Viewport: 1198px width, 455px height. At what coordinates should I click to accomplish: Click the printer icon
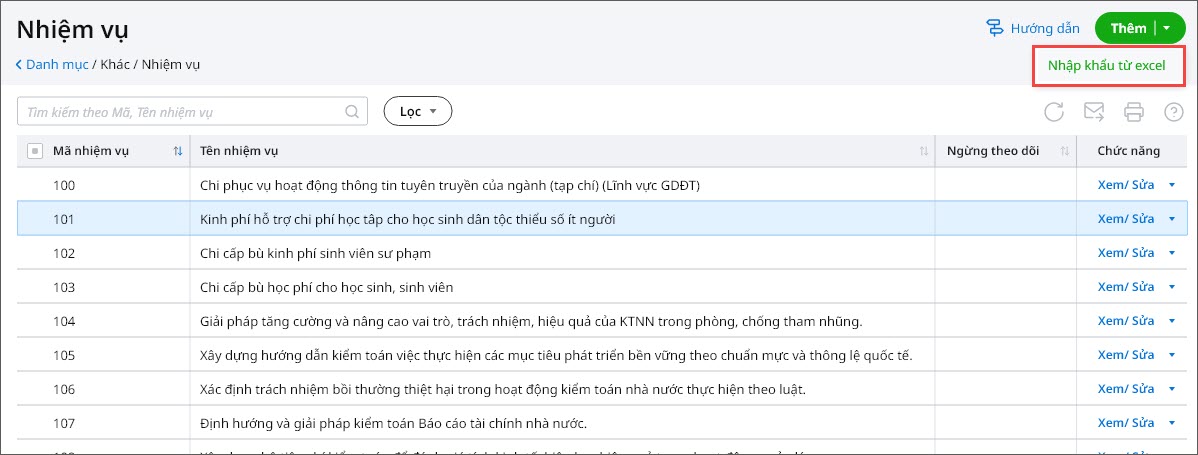[1133, 111]
